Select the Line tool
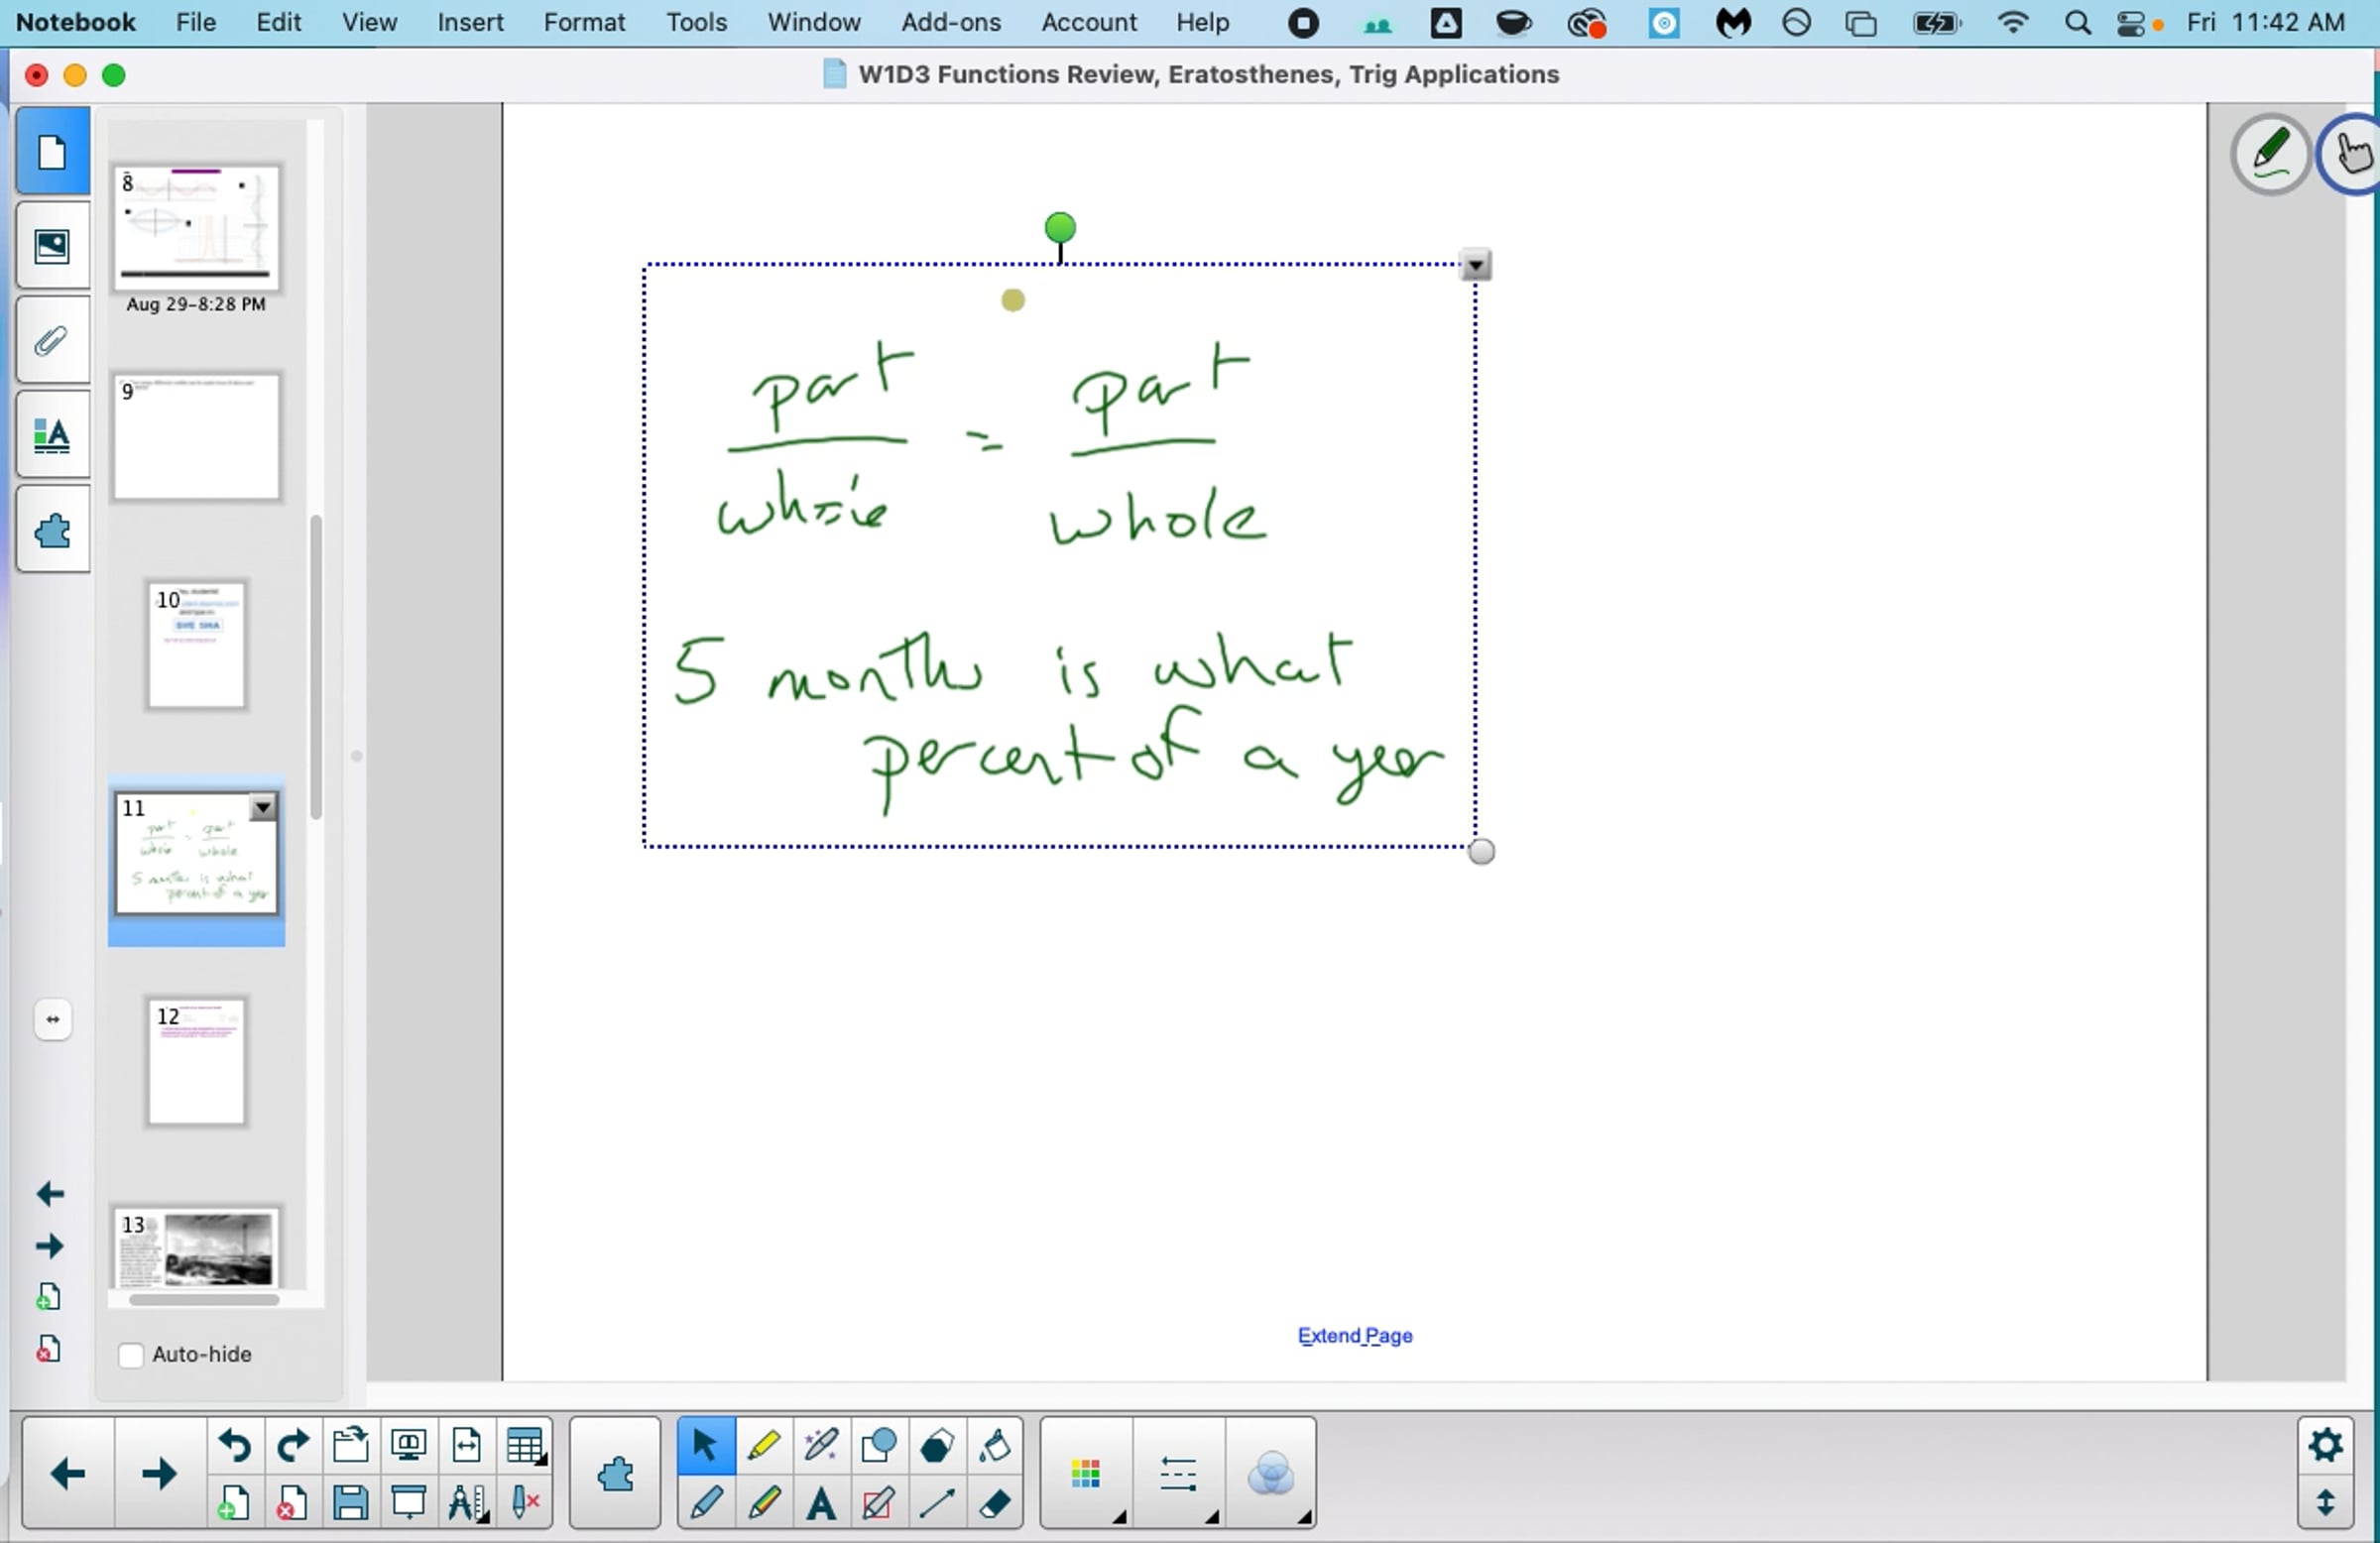This screenshot has height=1543, width=2380. coord(937,1503)
